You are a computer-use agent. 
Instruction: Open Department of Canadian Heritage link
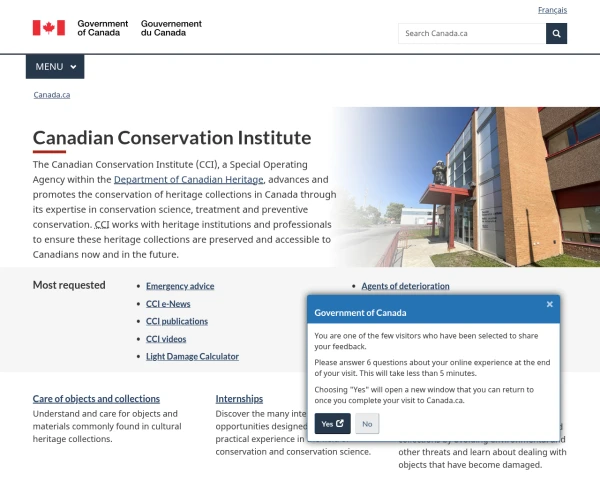click(x=189, y=180)
